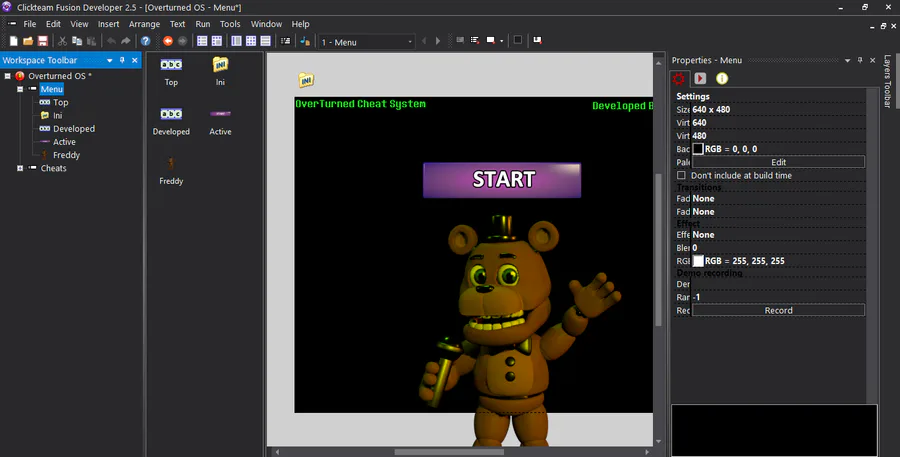Click the last toolbar icon with red mark
The width and height of the screenshot is (900, 457).
[x=537, y=40]
